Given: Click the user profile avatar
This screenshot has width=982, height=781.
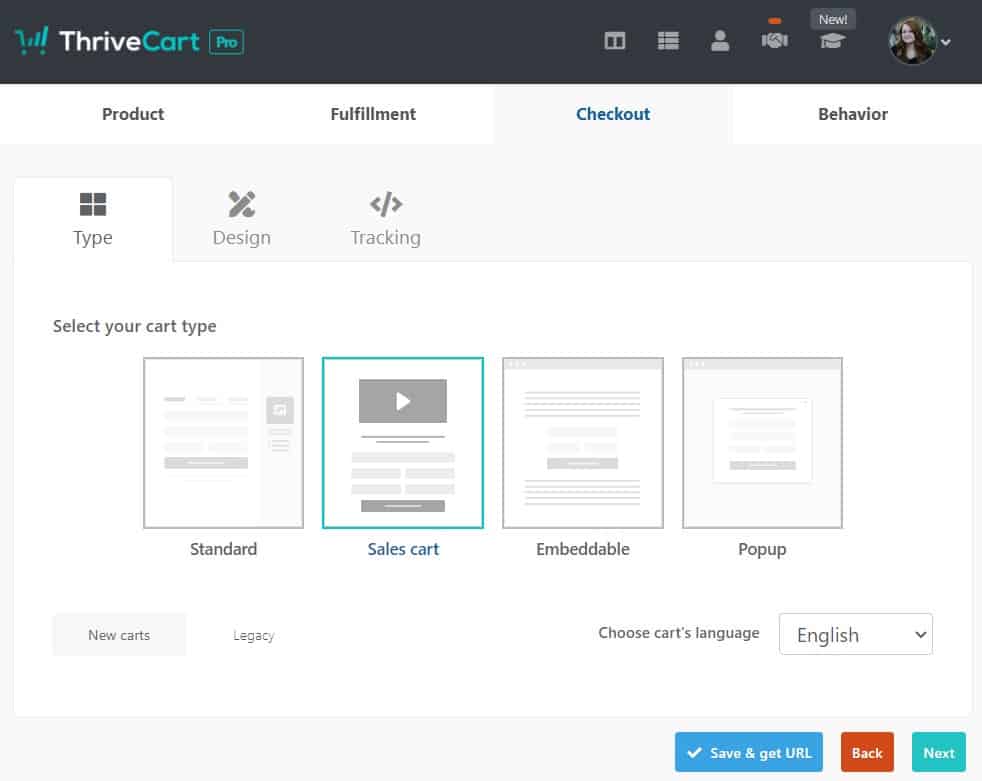Looking at the screenshot, I should coord(912,41).
